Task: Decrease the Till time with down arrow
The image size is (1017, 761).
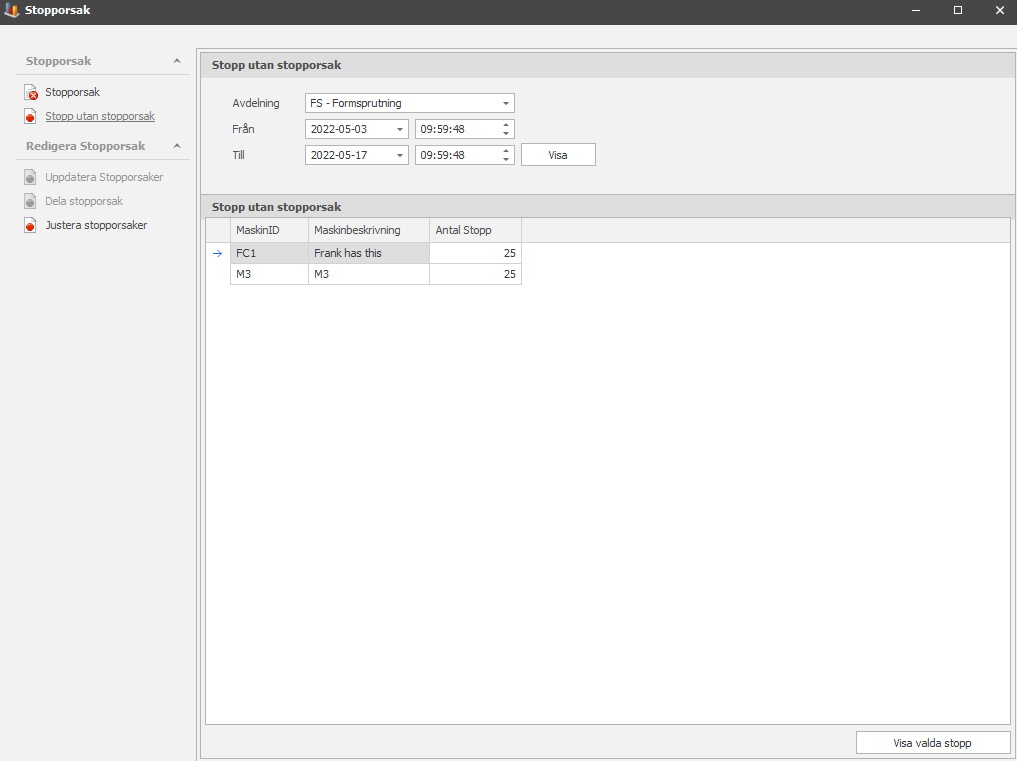Action: [506, 160]
